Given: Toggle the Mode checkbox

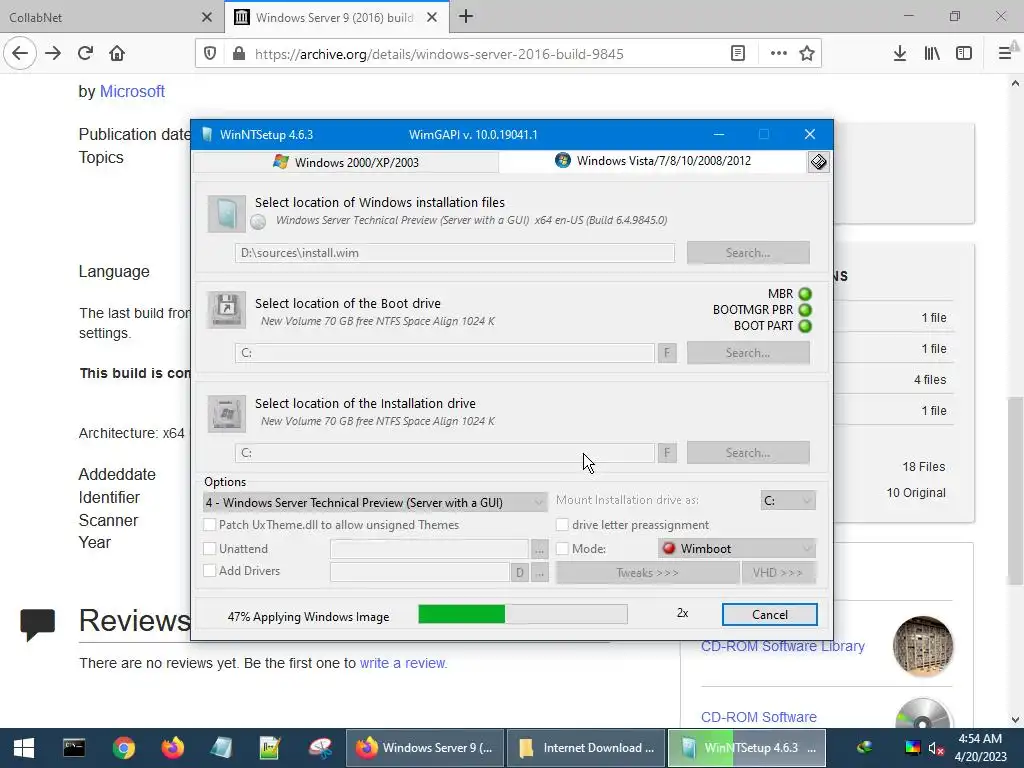Looking at the screenshot, I should click(x=562, y=549).
